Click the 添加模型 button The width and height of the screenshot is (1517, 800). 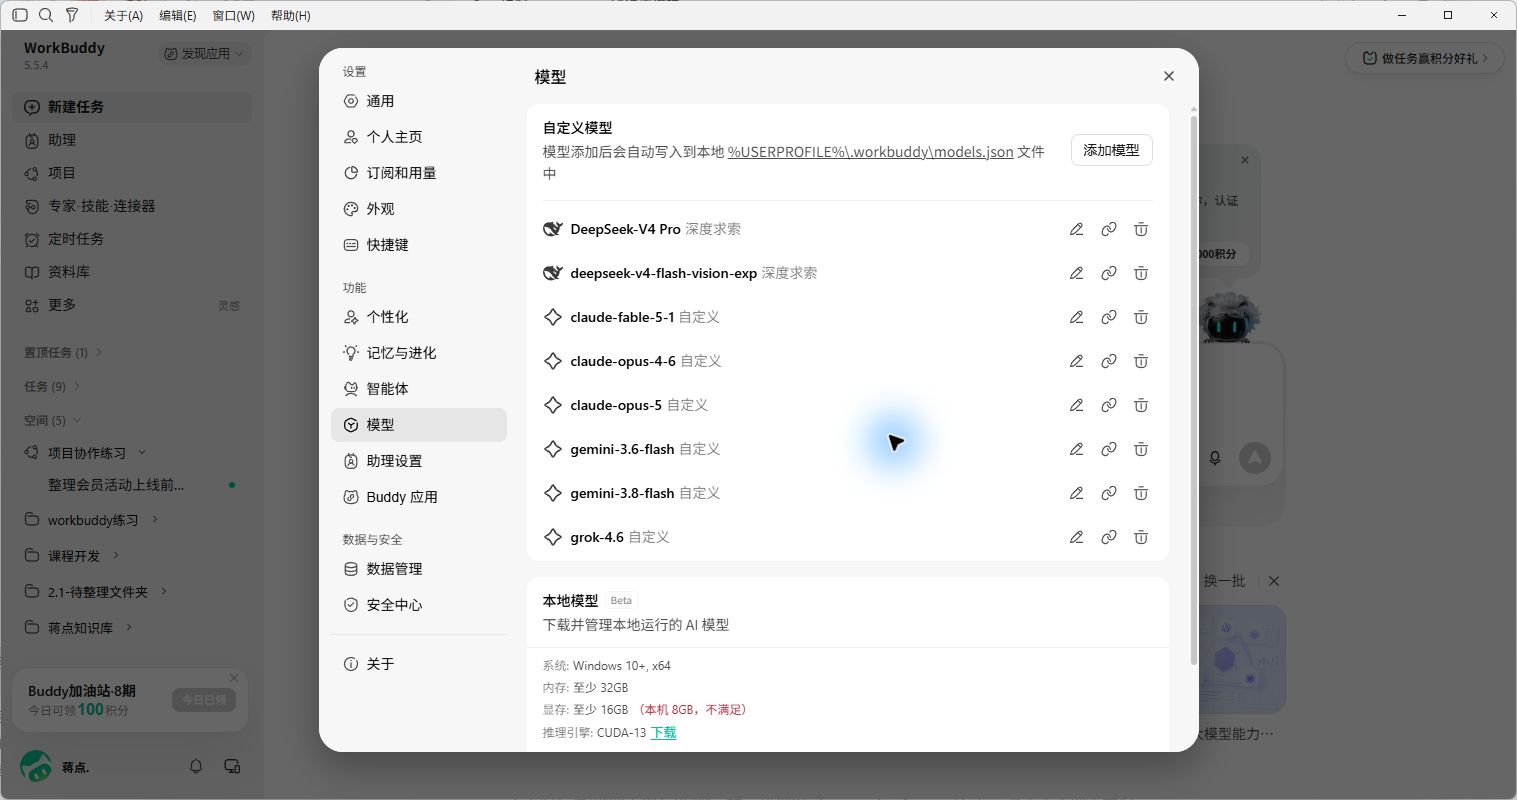click(x=1111, y=150)
